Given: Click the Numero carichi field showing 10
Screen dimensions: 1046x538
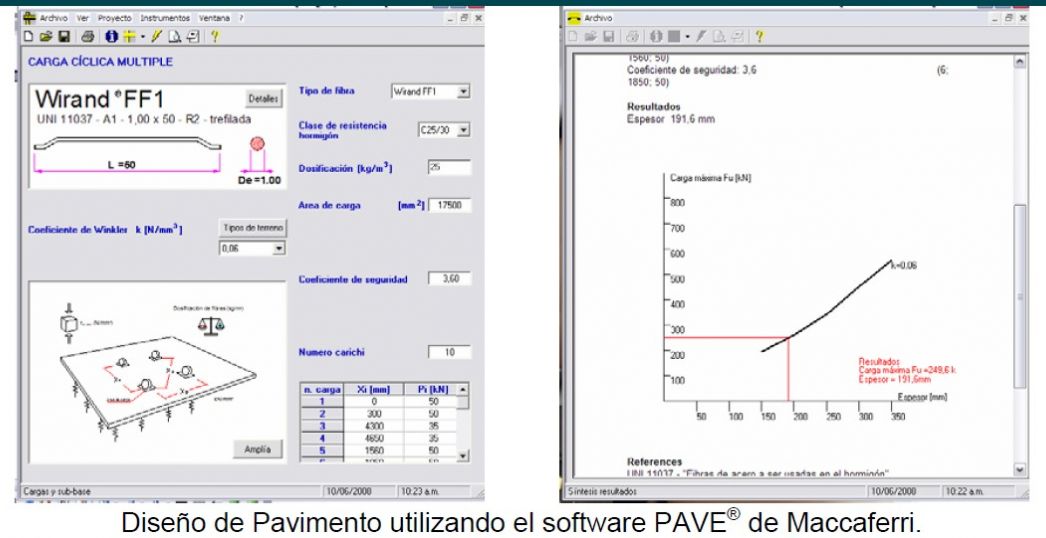Looking at the screenshot, I should (x=449, y=352).
